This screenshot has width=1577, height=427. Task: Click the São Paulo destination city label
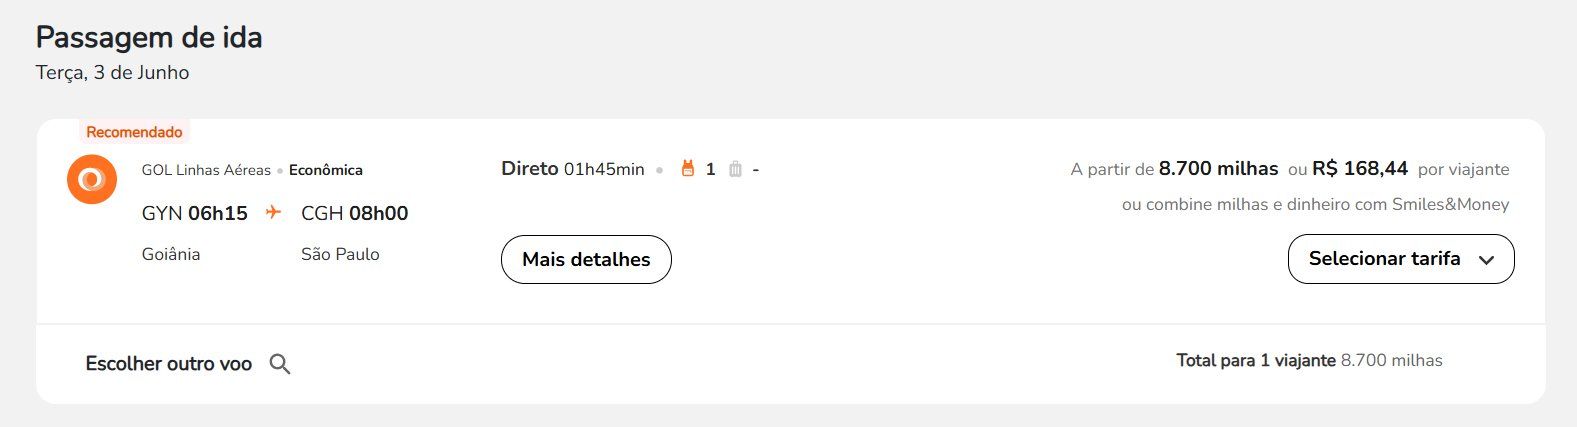[340, 254]
